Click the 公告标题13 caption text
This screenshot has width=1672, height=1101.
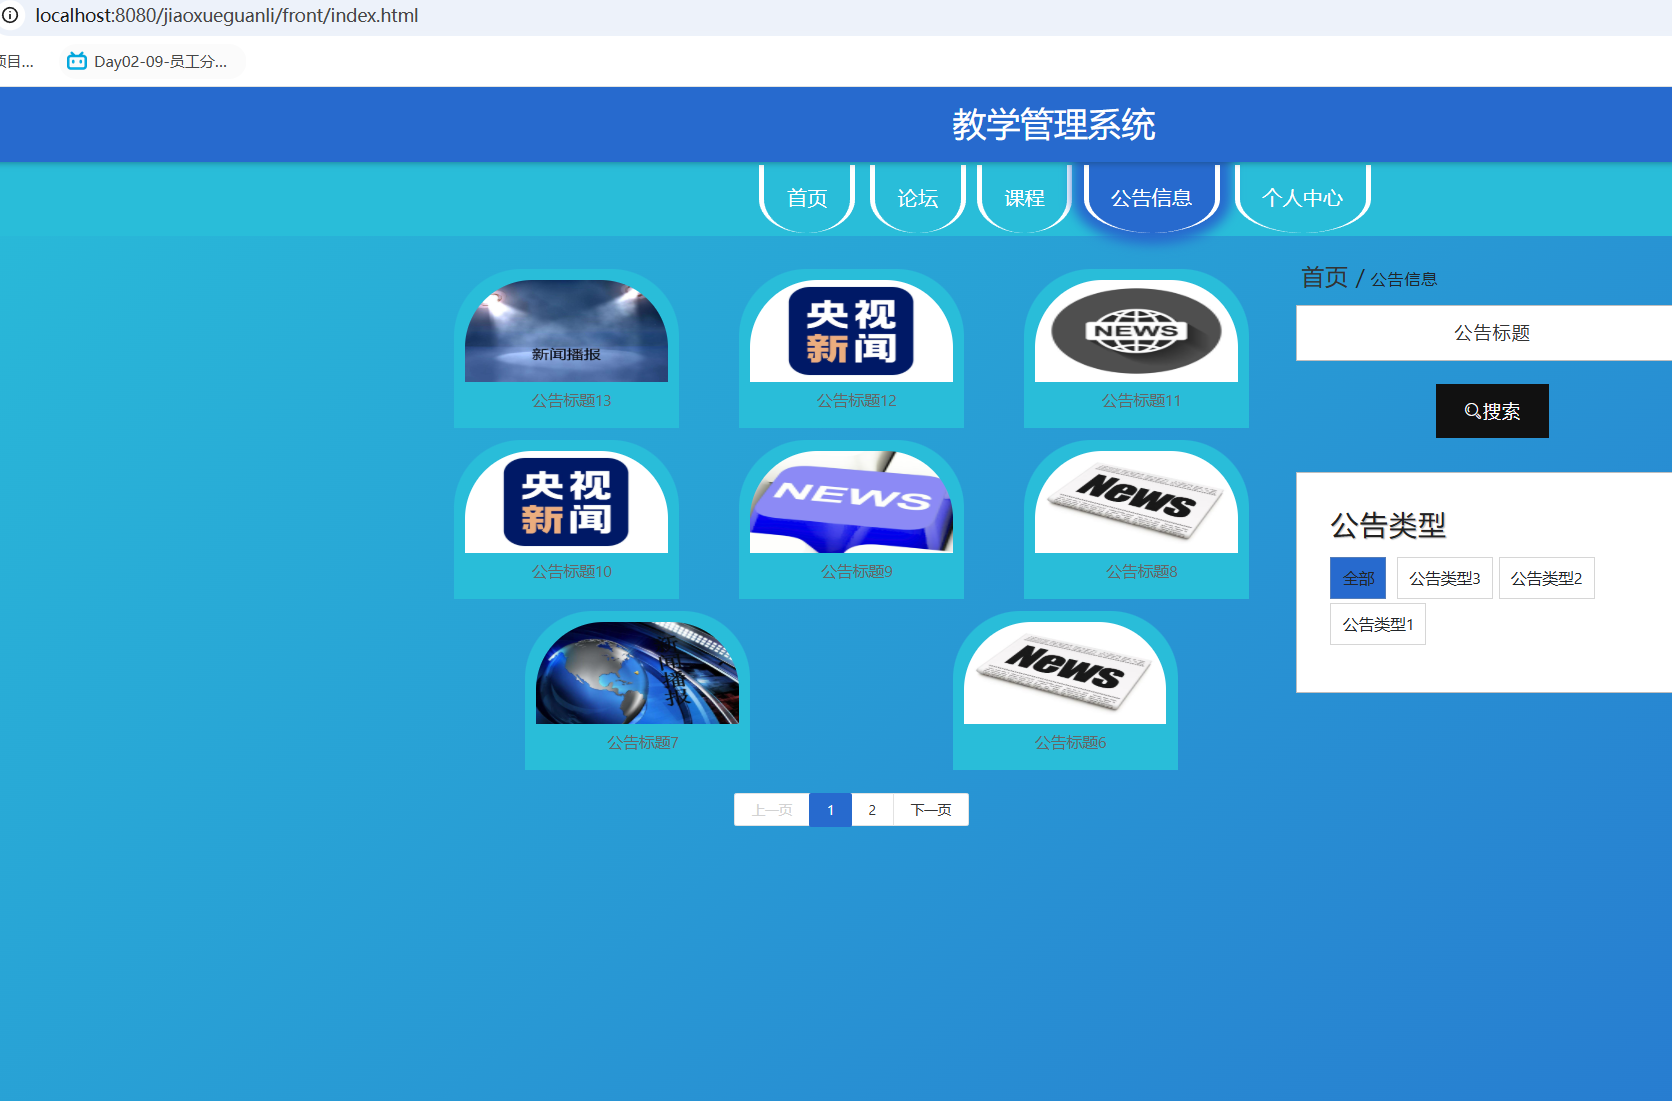coord(571,400)
